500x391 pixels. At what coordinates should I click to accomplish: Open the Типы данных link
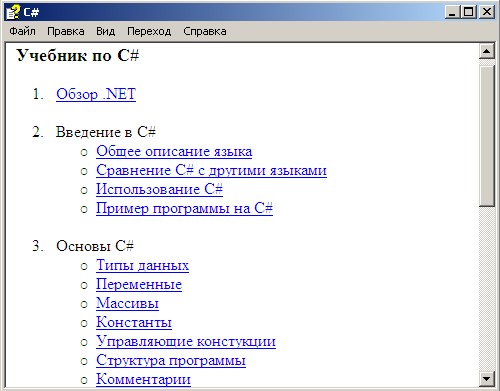(142, 266)
